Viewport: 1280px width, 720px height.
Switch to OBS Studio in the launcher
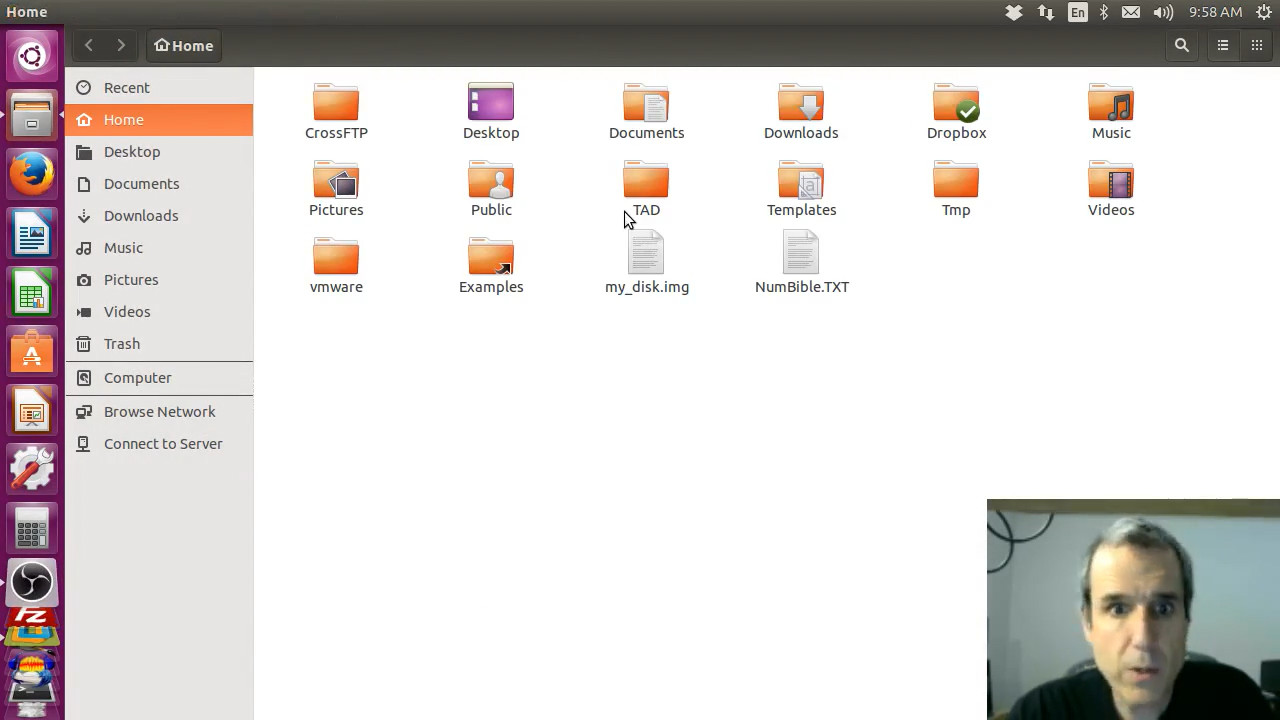(32, 582)
